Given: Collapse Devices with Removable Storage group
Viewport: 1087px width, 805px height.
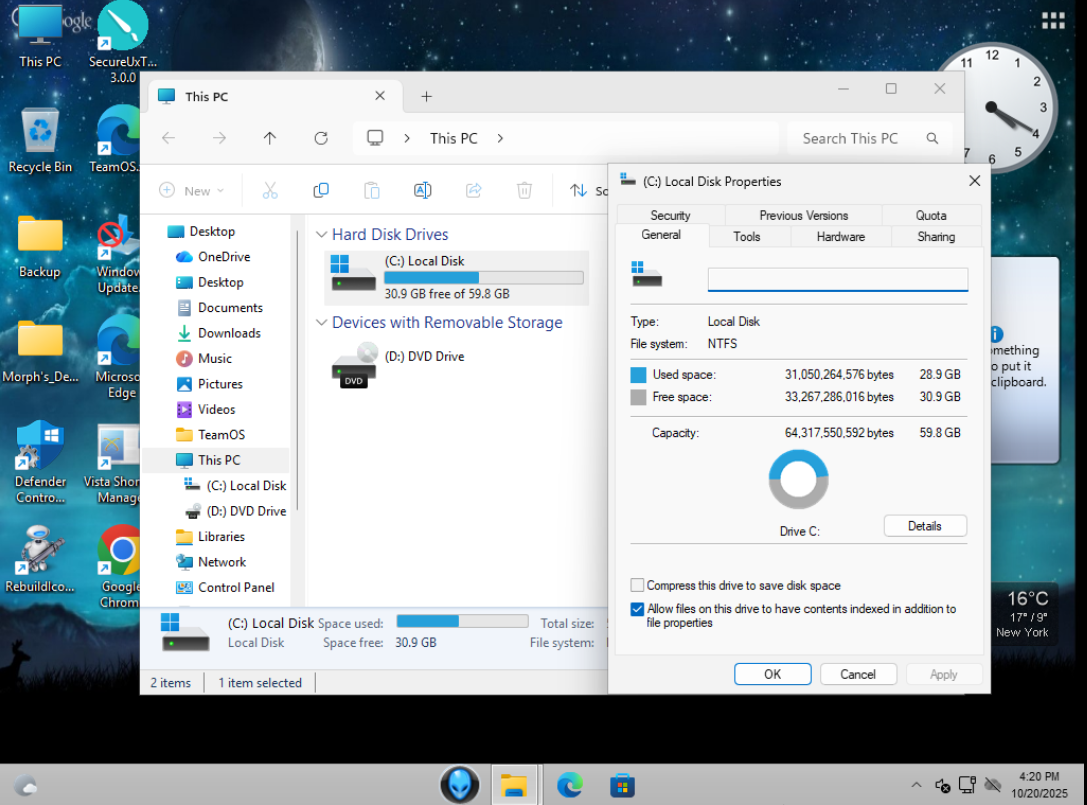Looking at the screenshot, I should 321,323.
